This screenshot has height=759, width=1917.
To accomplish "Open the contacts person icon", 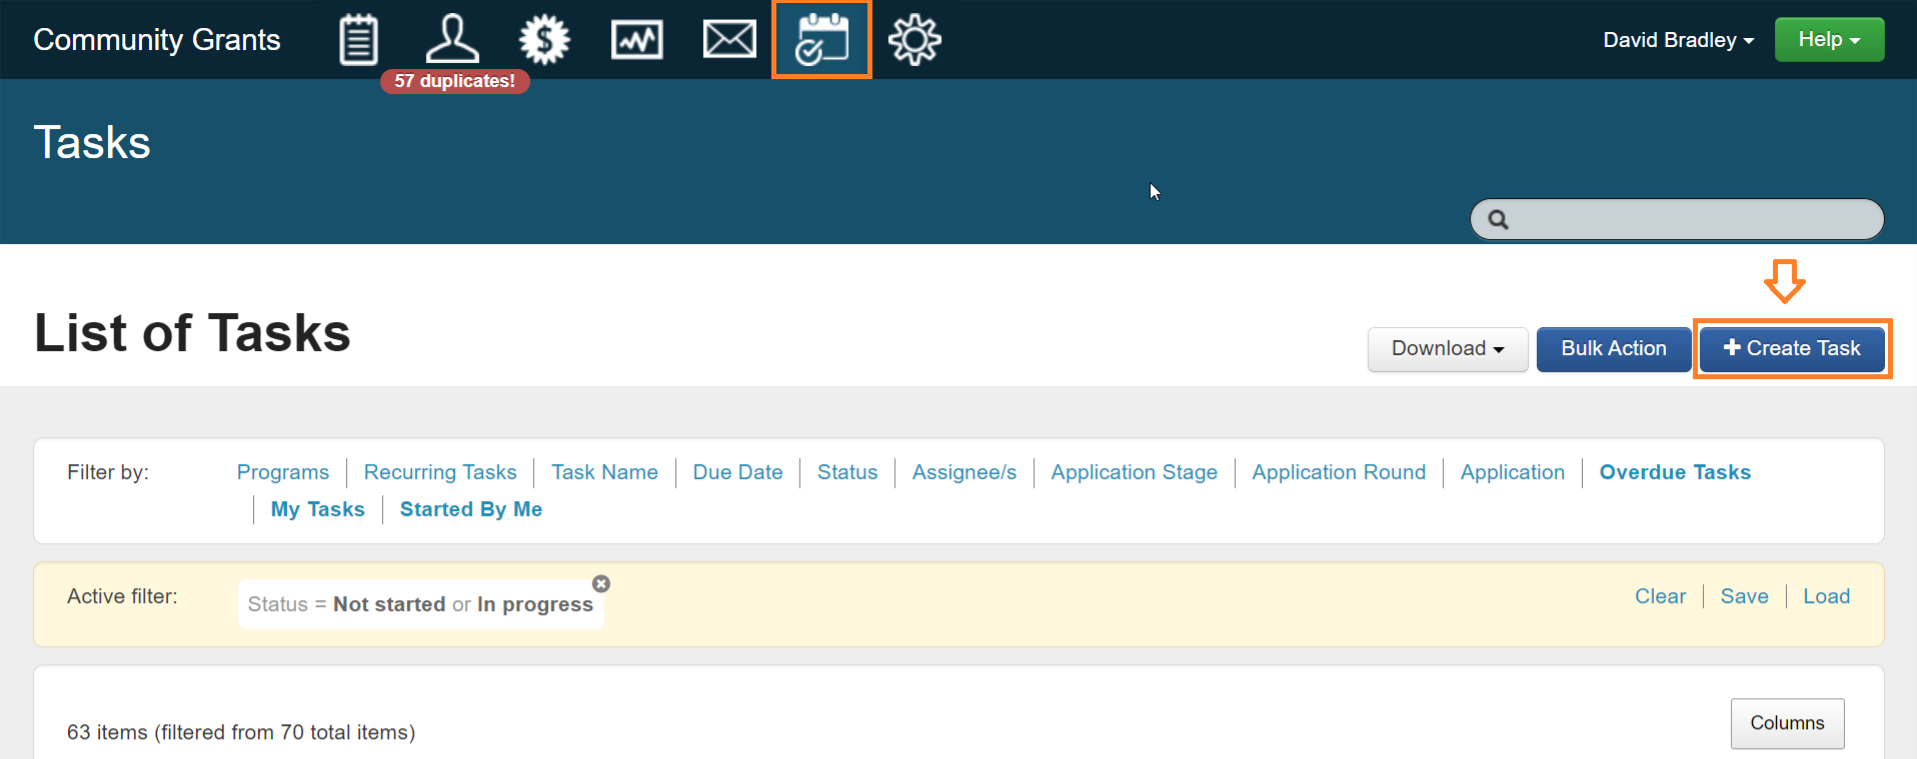I will click(452, 40).
